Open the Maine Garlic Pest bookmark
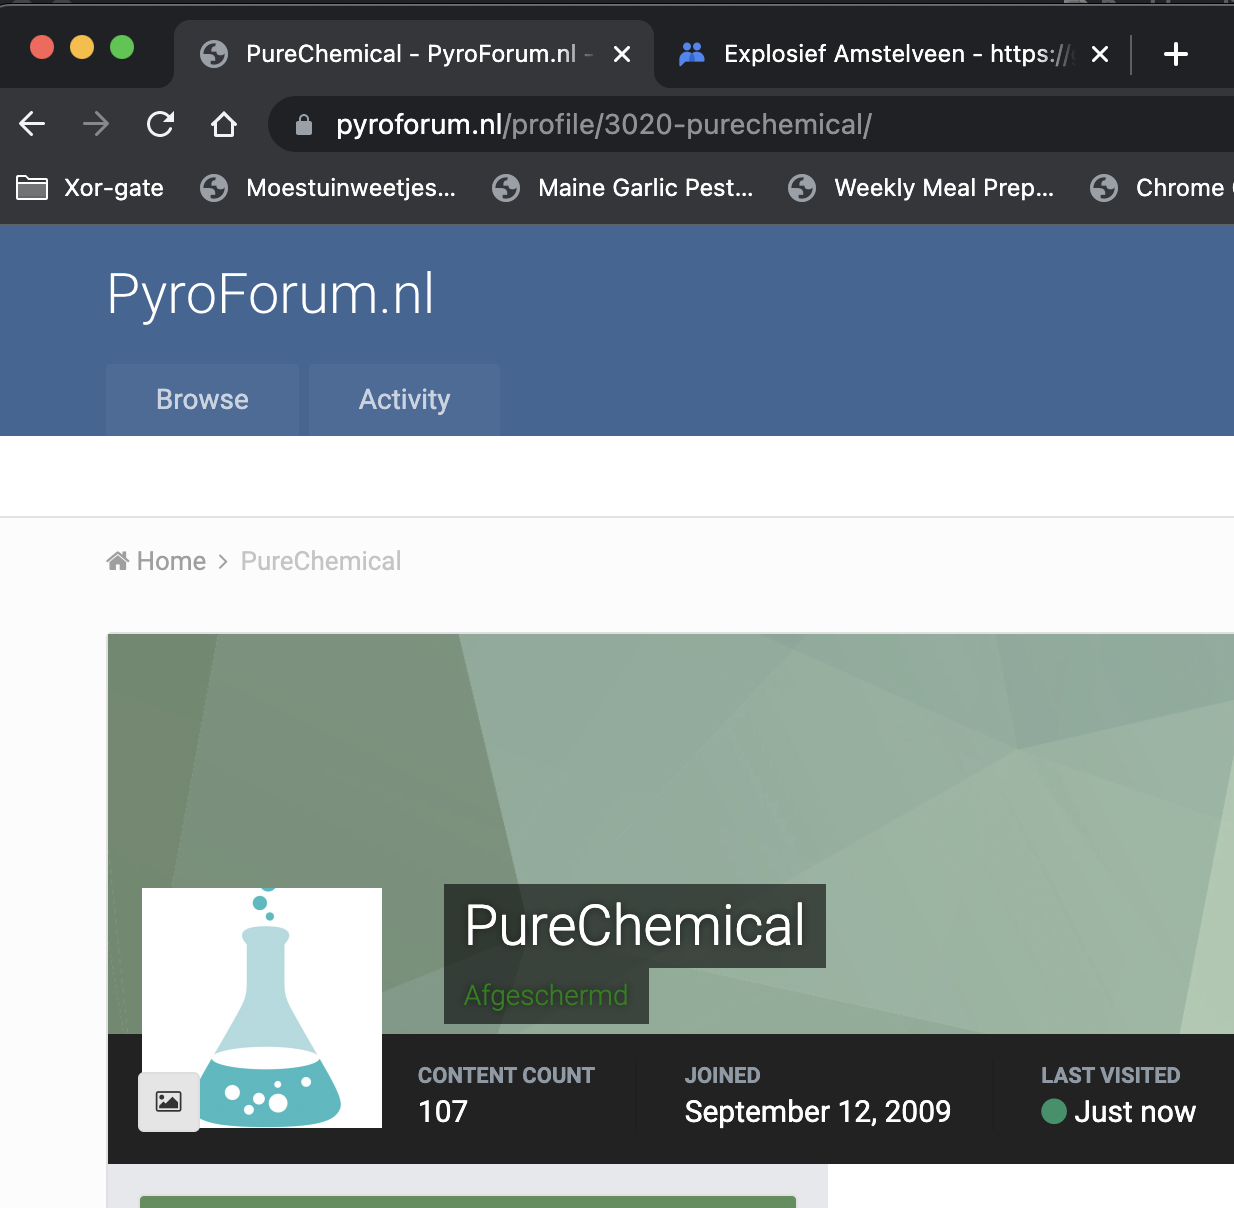Viewport: 1234px width, 1208px height. tap(624, 188)
